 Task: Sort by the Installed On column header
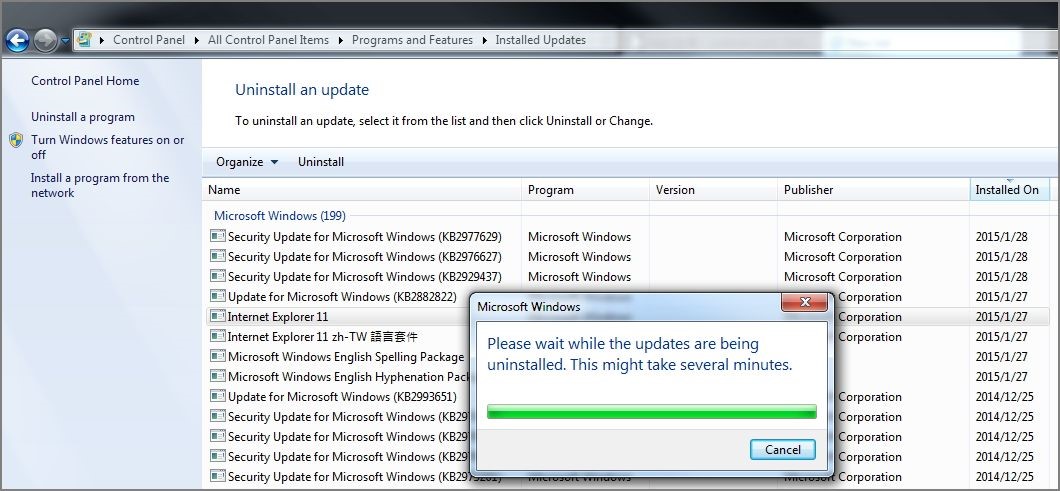(1010, 190)
